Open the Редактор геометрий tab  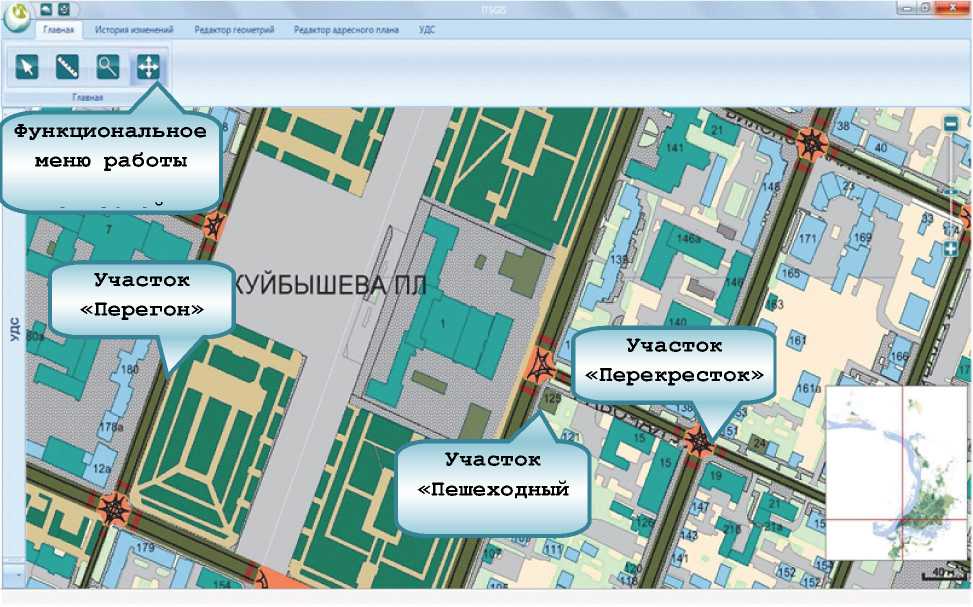234,30
